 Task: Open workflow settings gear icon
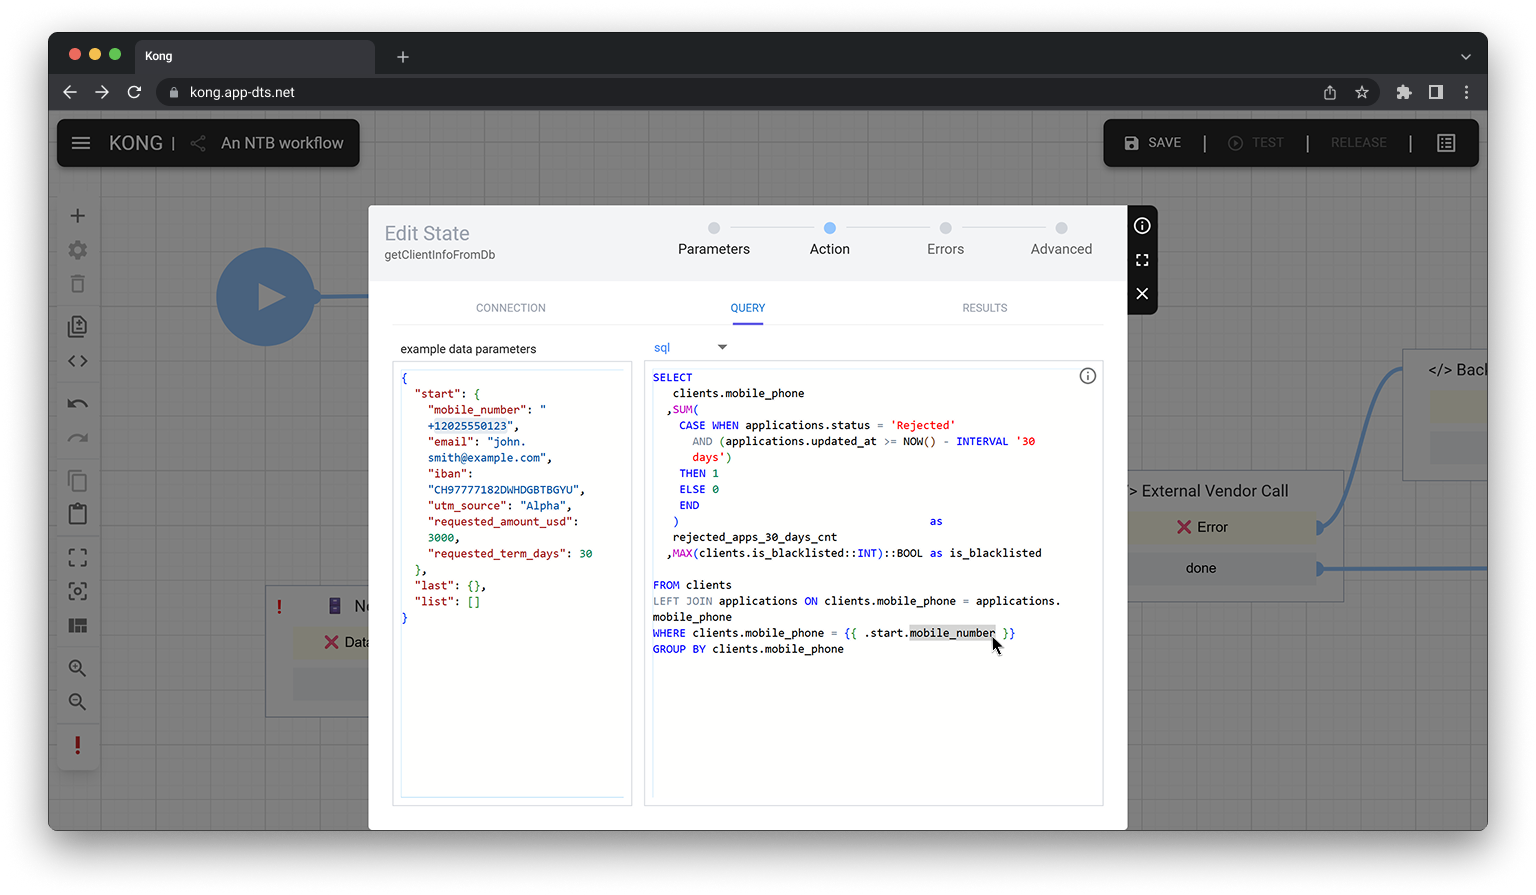77,250
